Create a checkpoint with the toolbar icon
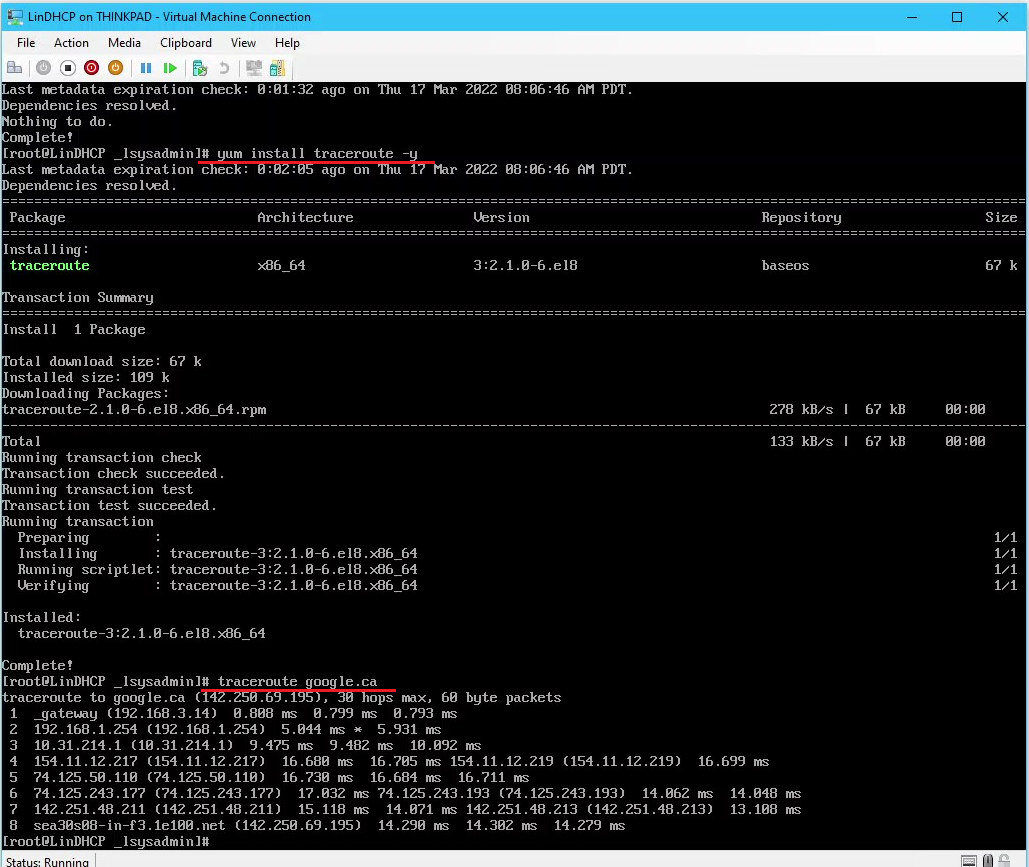The width and height of the screenshot is (1029, 867). pos(200,68)
